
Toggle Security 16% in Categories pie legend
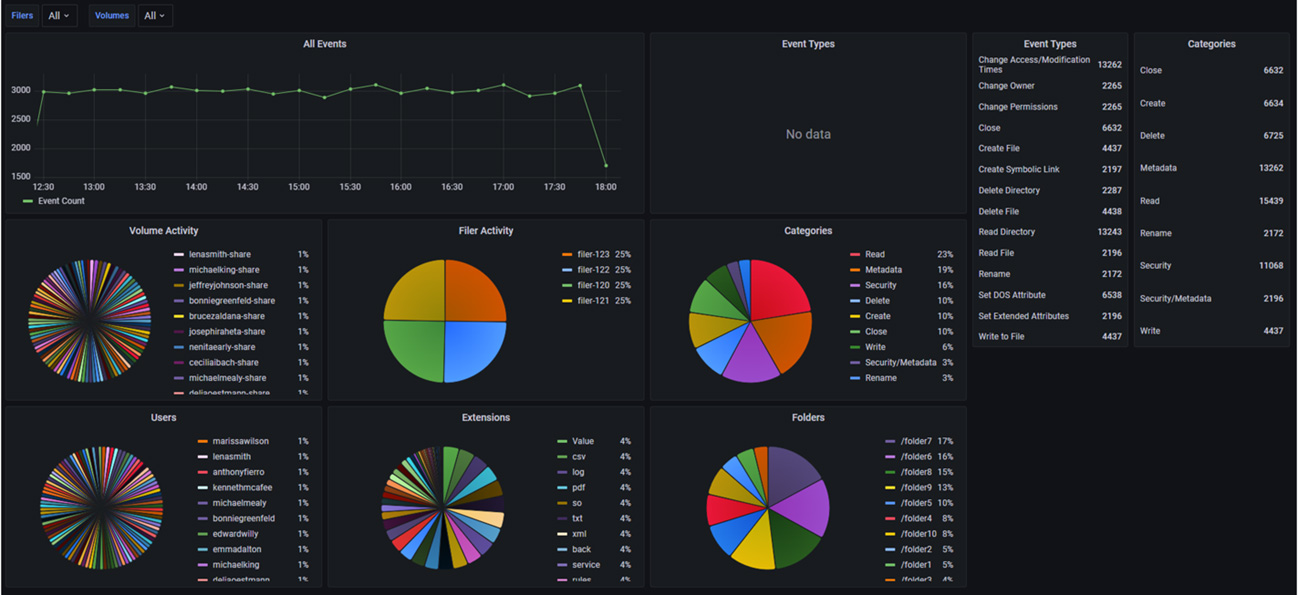point(881,285)
